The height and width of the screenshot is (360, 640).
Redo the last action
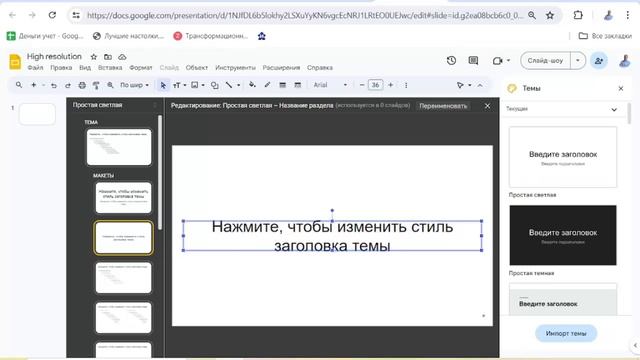tap(68, 85)
